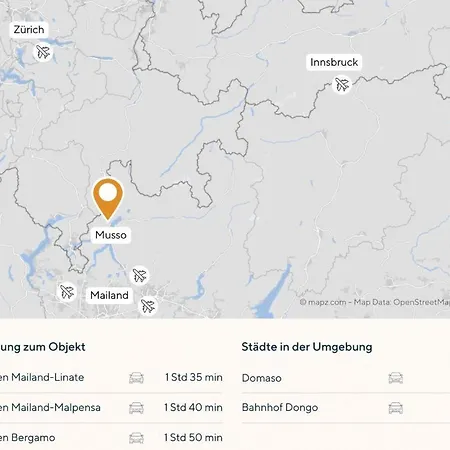Select the Zürich map label
Image resolution: width=450 pixels, height=450 pixels.
(x=29, y=30)
